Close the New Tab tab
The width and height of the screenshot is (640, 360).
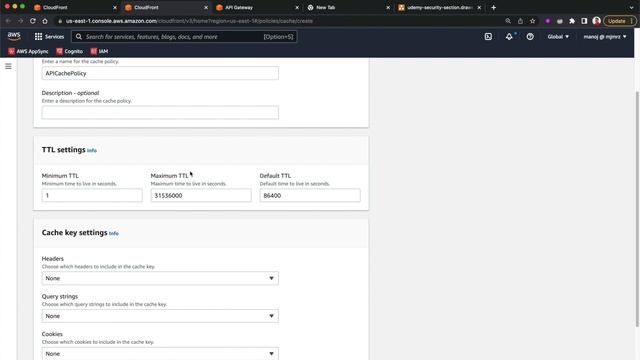(x=388, y=7)
